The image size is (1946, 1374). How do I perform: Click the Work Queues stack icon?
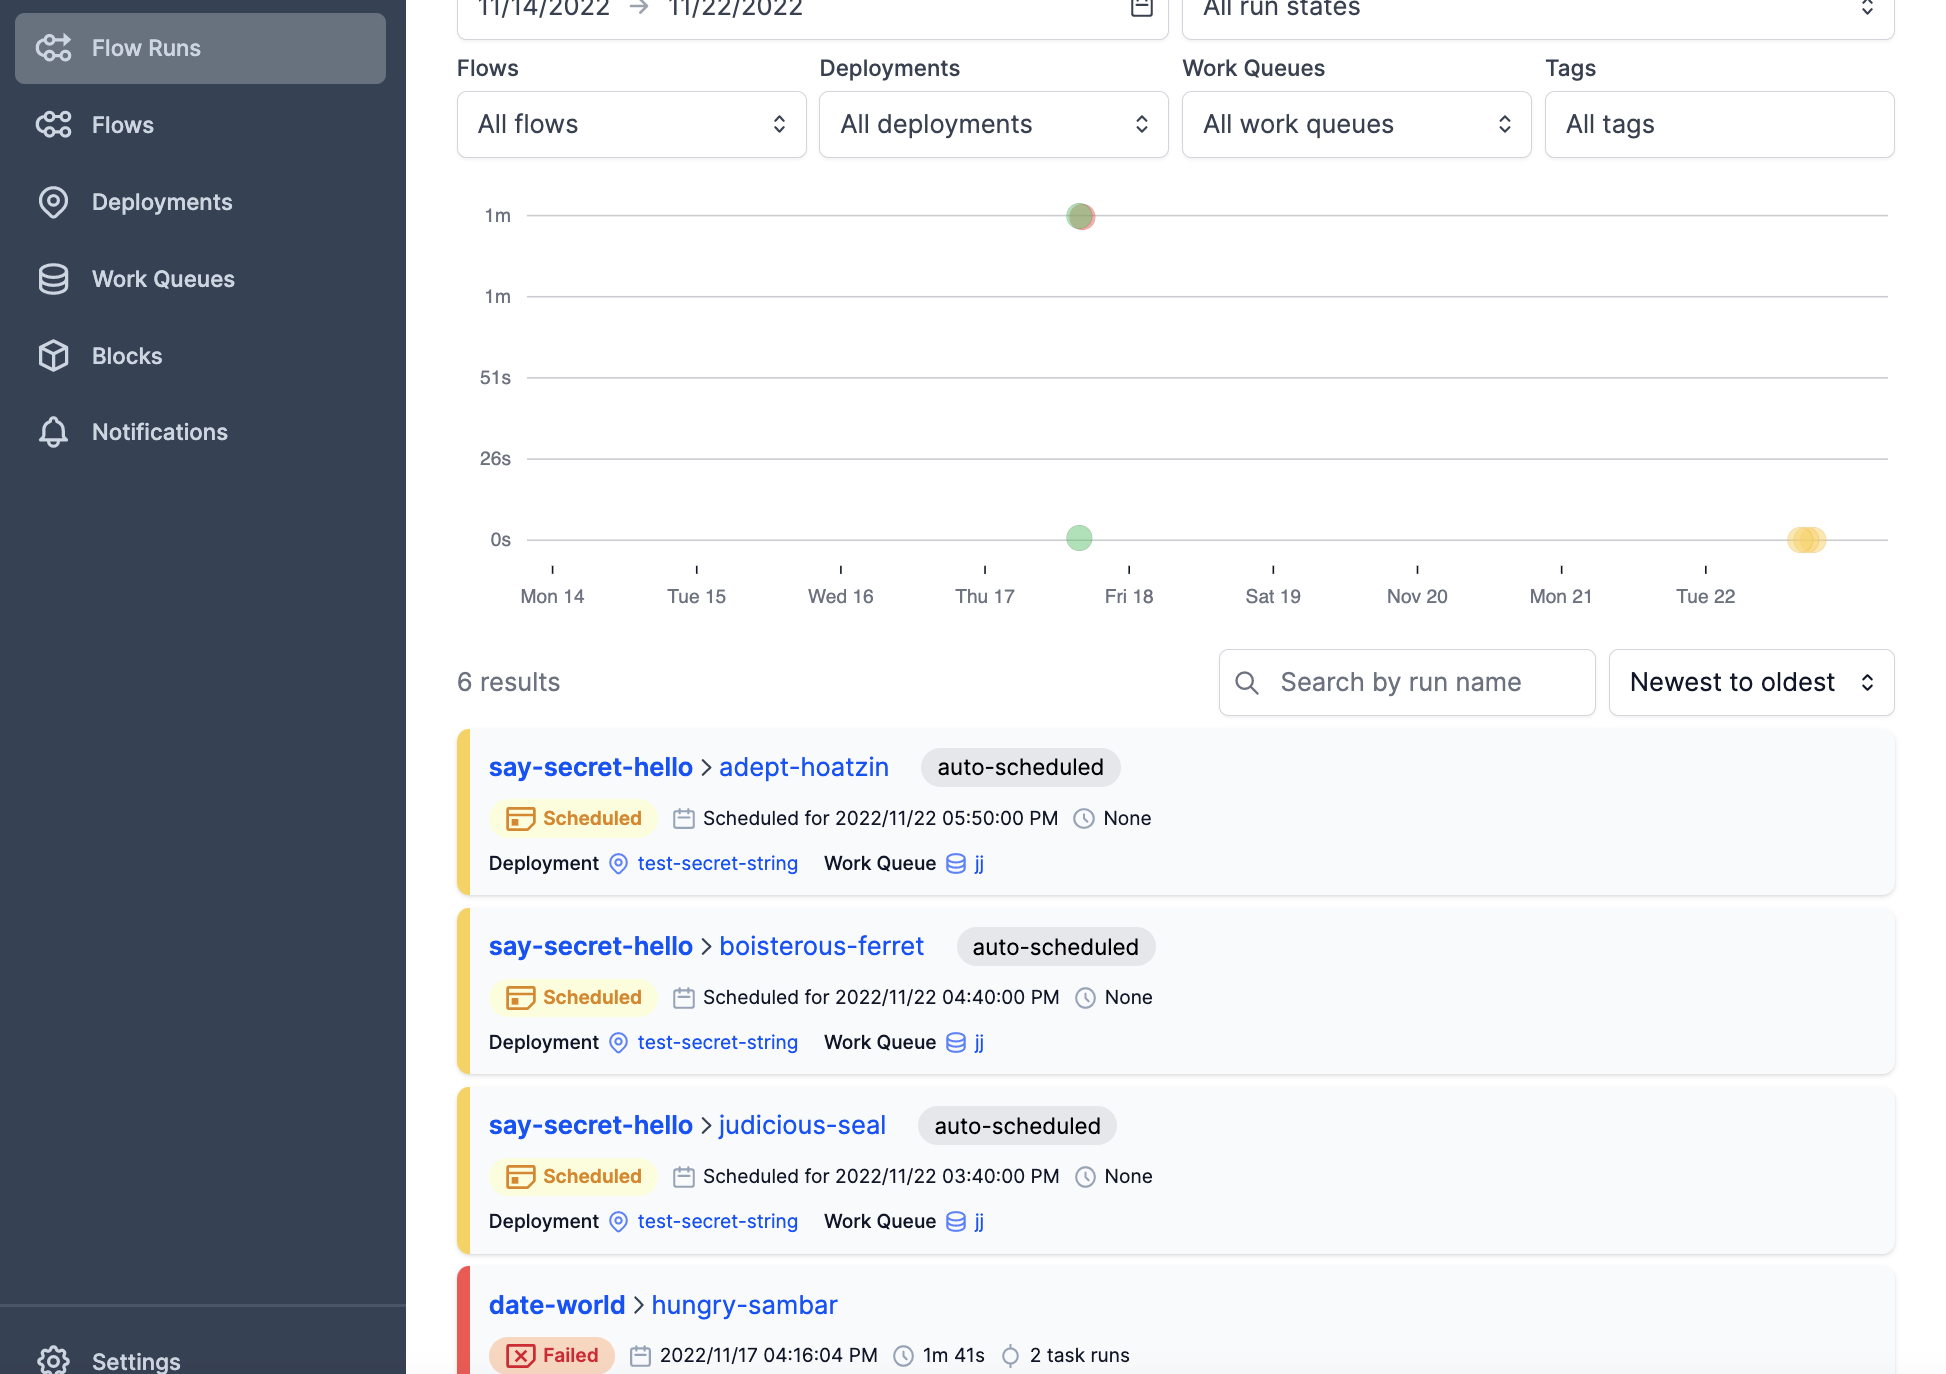click(54, 278)
